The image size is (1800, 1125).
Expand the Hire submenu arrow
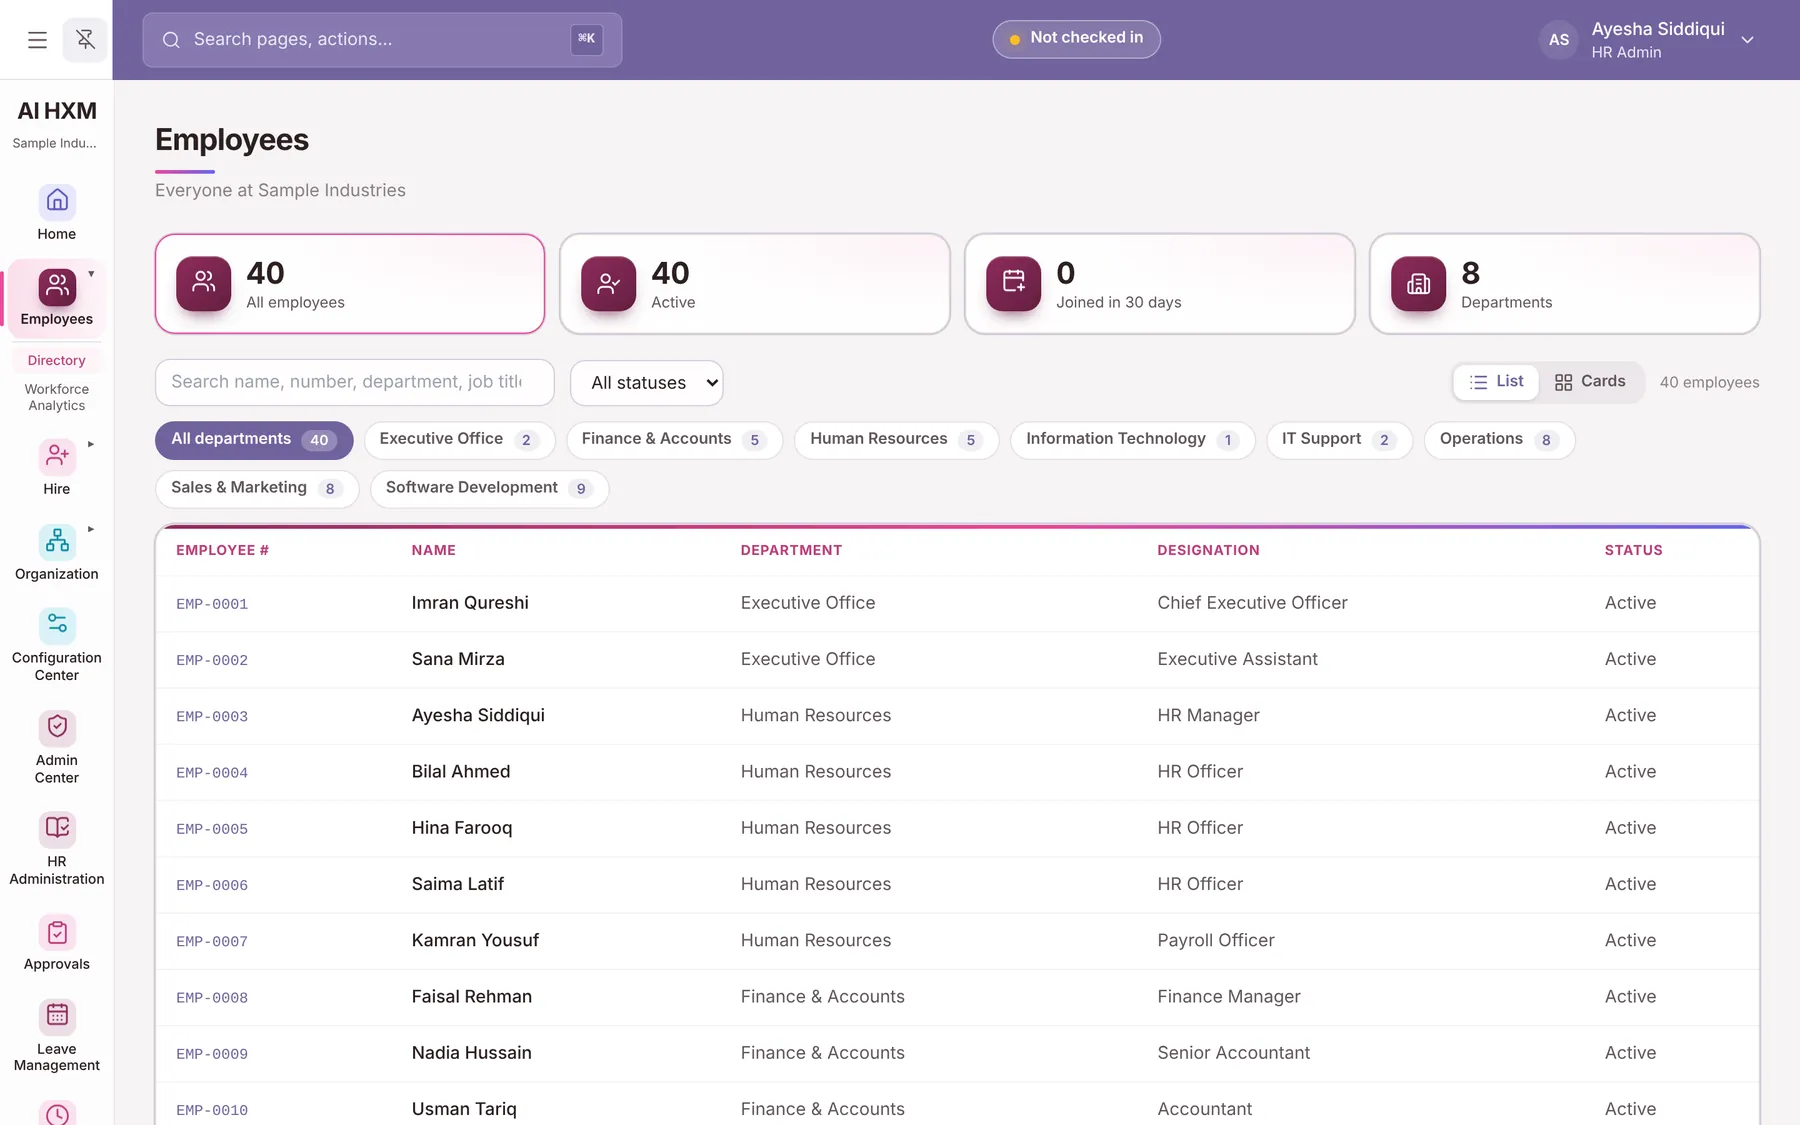click(x=91, y=444)
